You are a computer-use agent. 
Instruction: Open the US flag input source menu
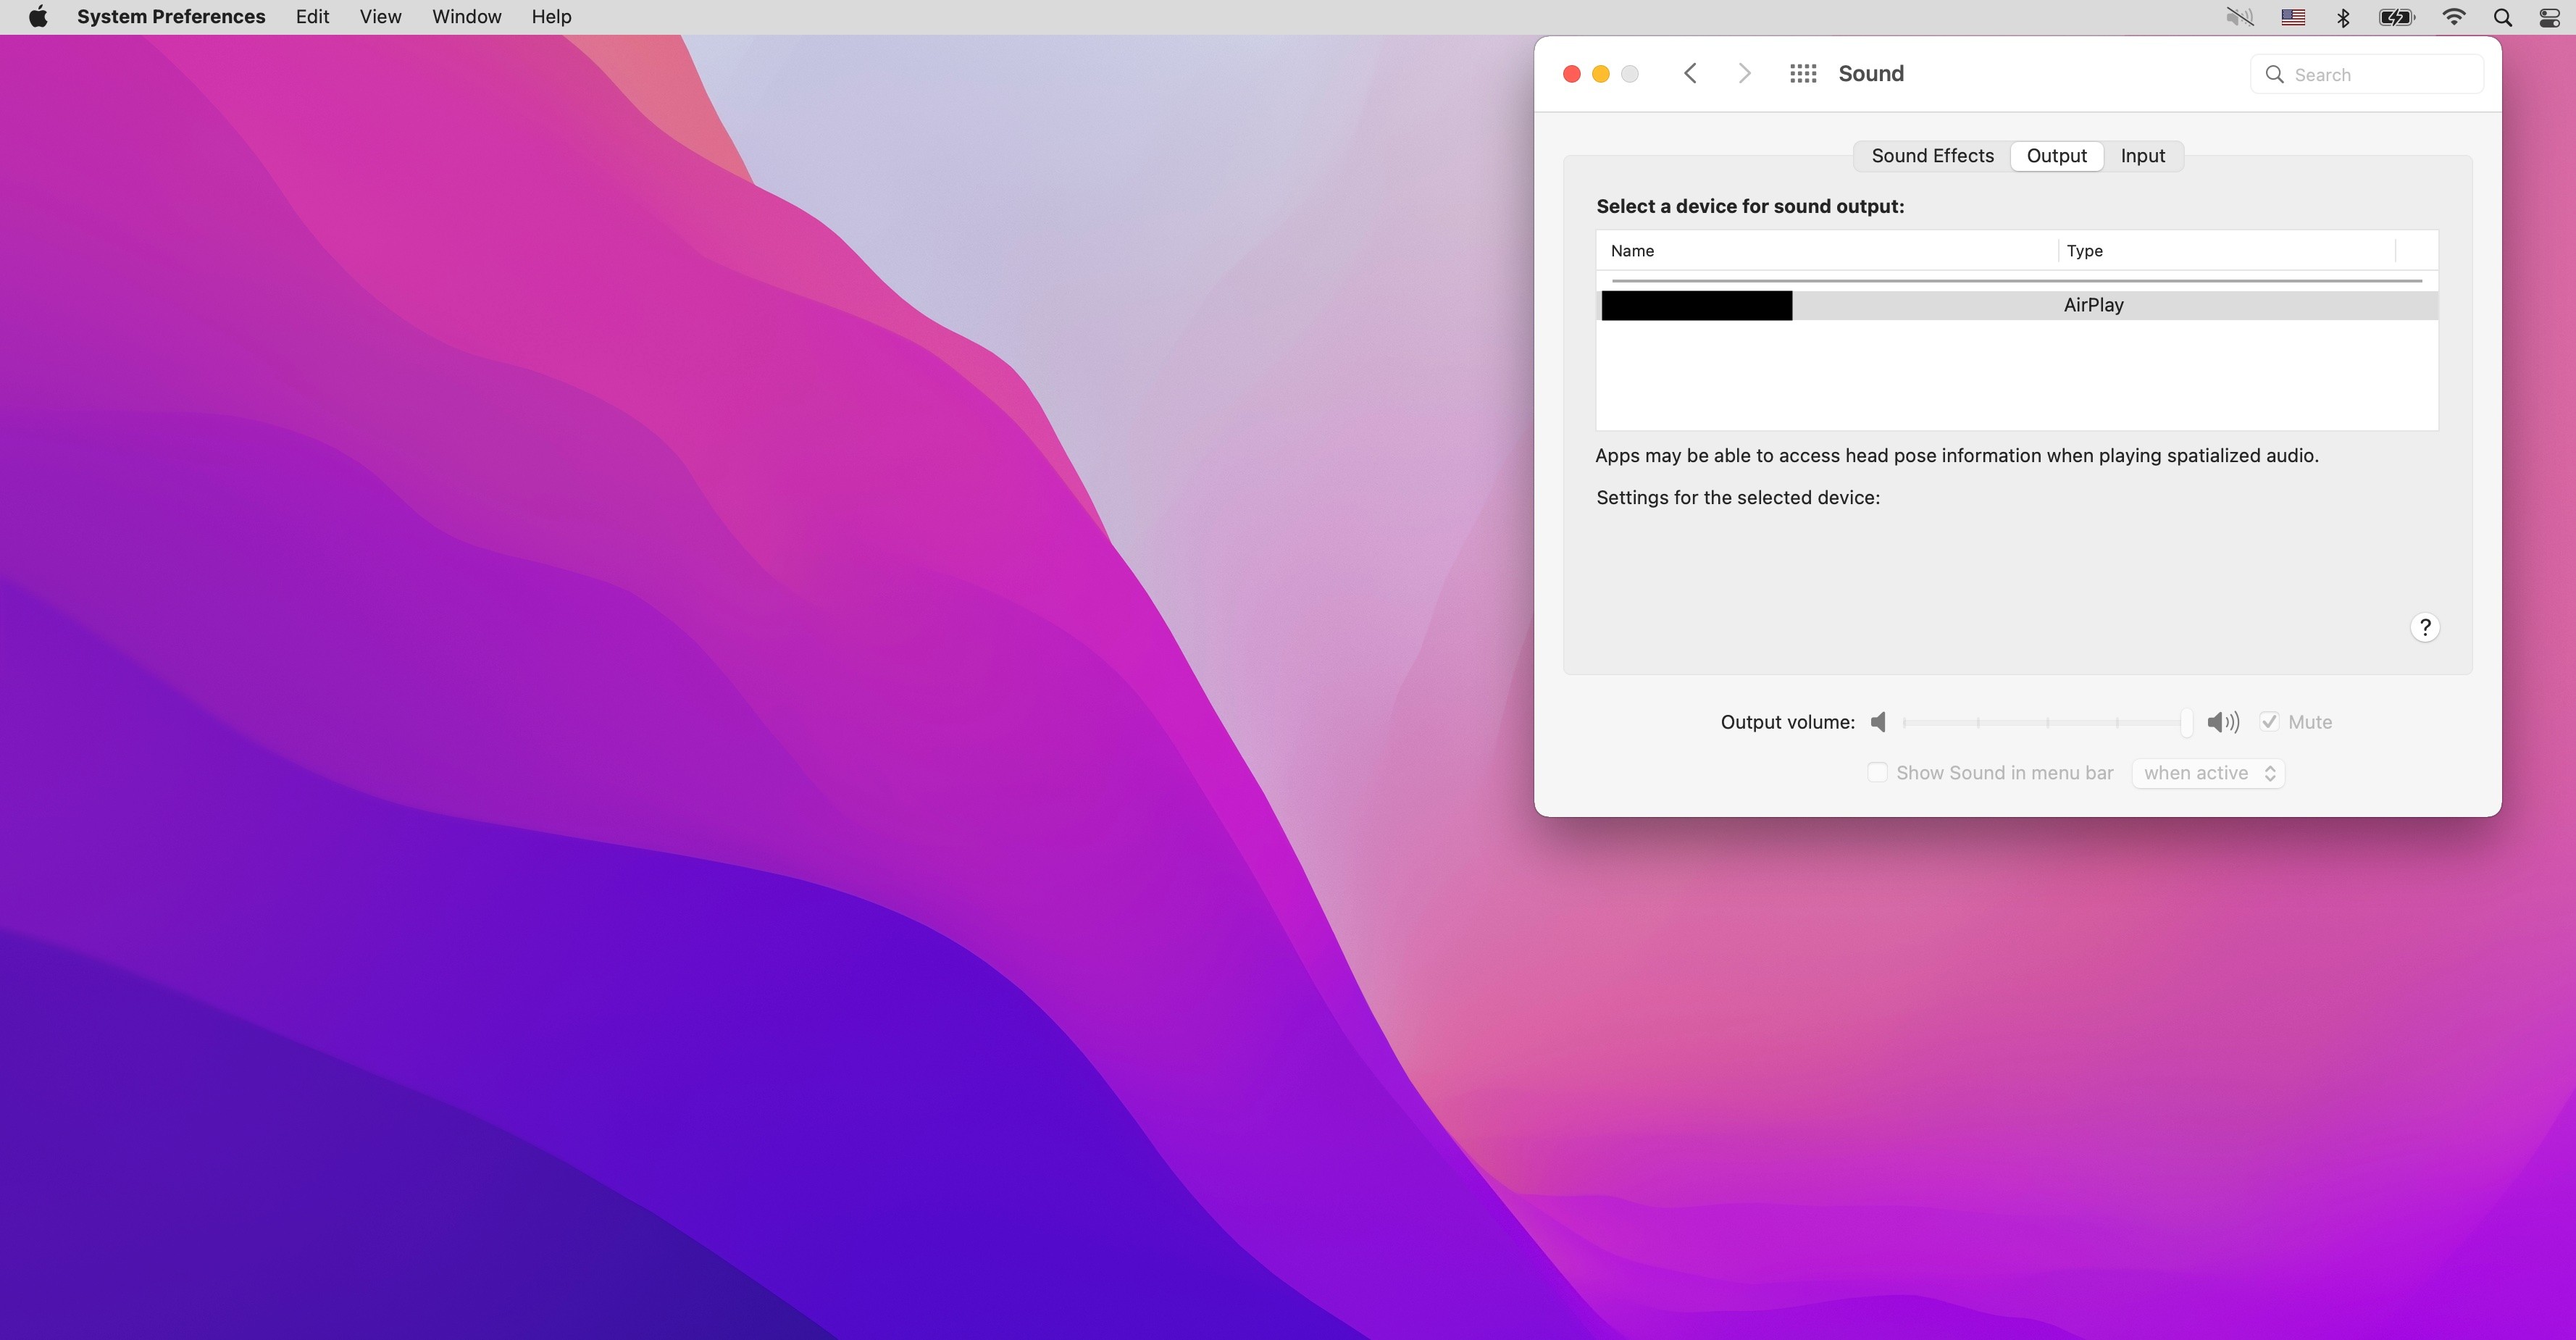click(2293, 17)
